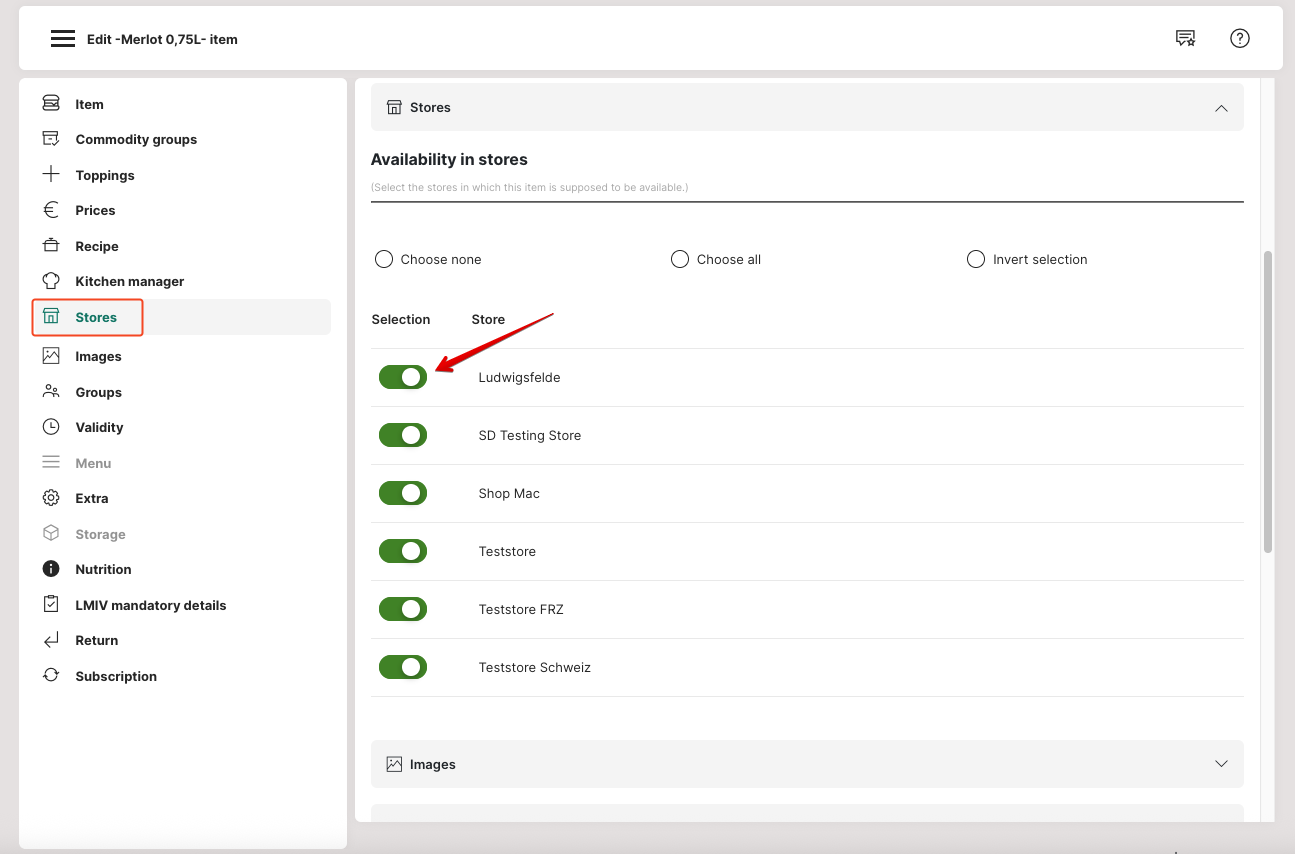Click the Menu lines icon in sidebar
This screenshot has width=1295, height=854.
51,463
